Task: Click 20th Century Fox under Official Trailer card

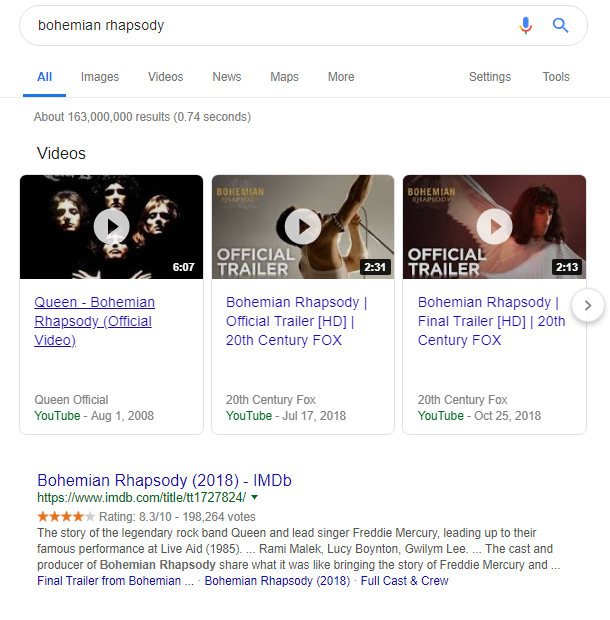Action: [271, 400]
